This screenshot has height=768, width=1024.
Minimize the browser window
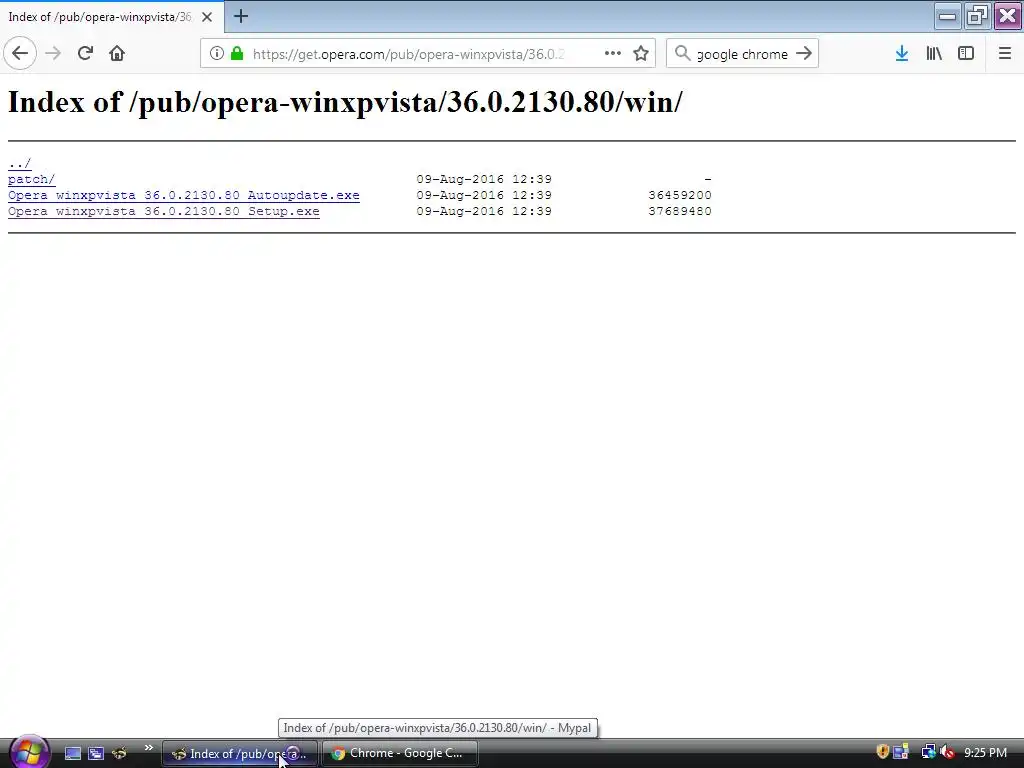tap(947, 16)
